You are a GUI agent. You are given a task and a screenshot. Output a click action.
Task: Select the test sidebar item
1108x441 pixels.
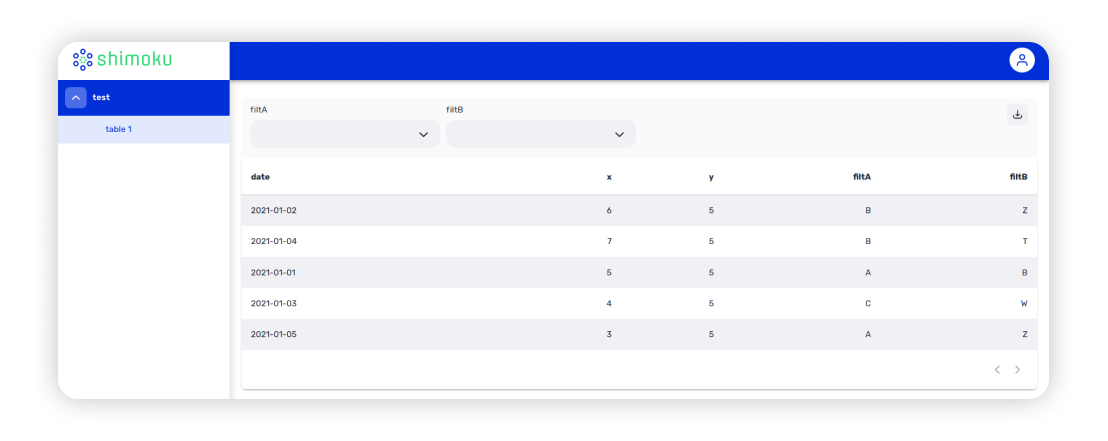click(144, 98)
